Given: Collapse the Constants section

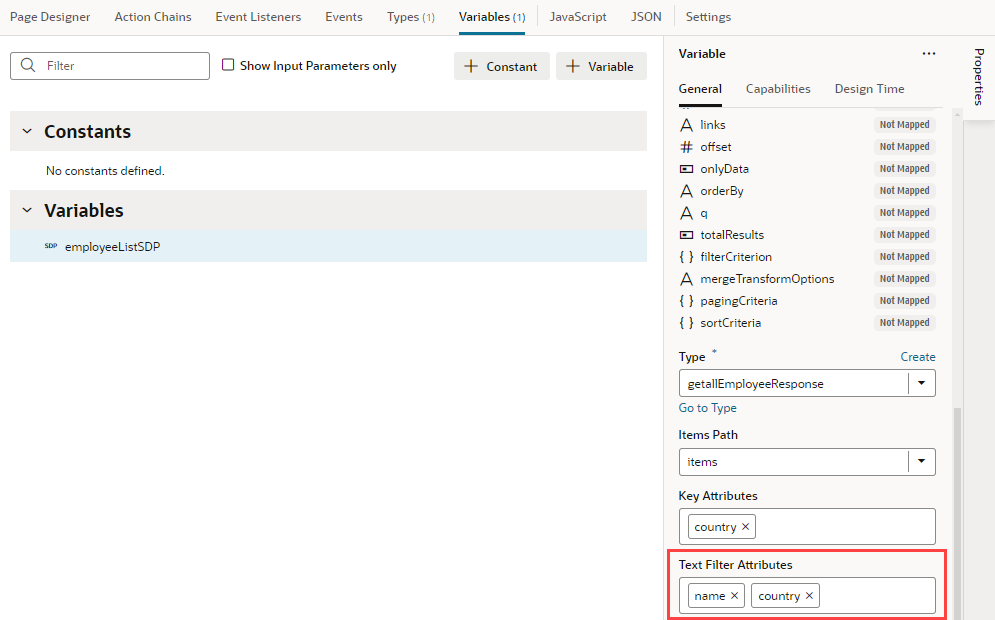Looking at the screenshot, I should pos(27,131).
